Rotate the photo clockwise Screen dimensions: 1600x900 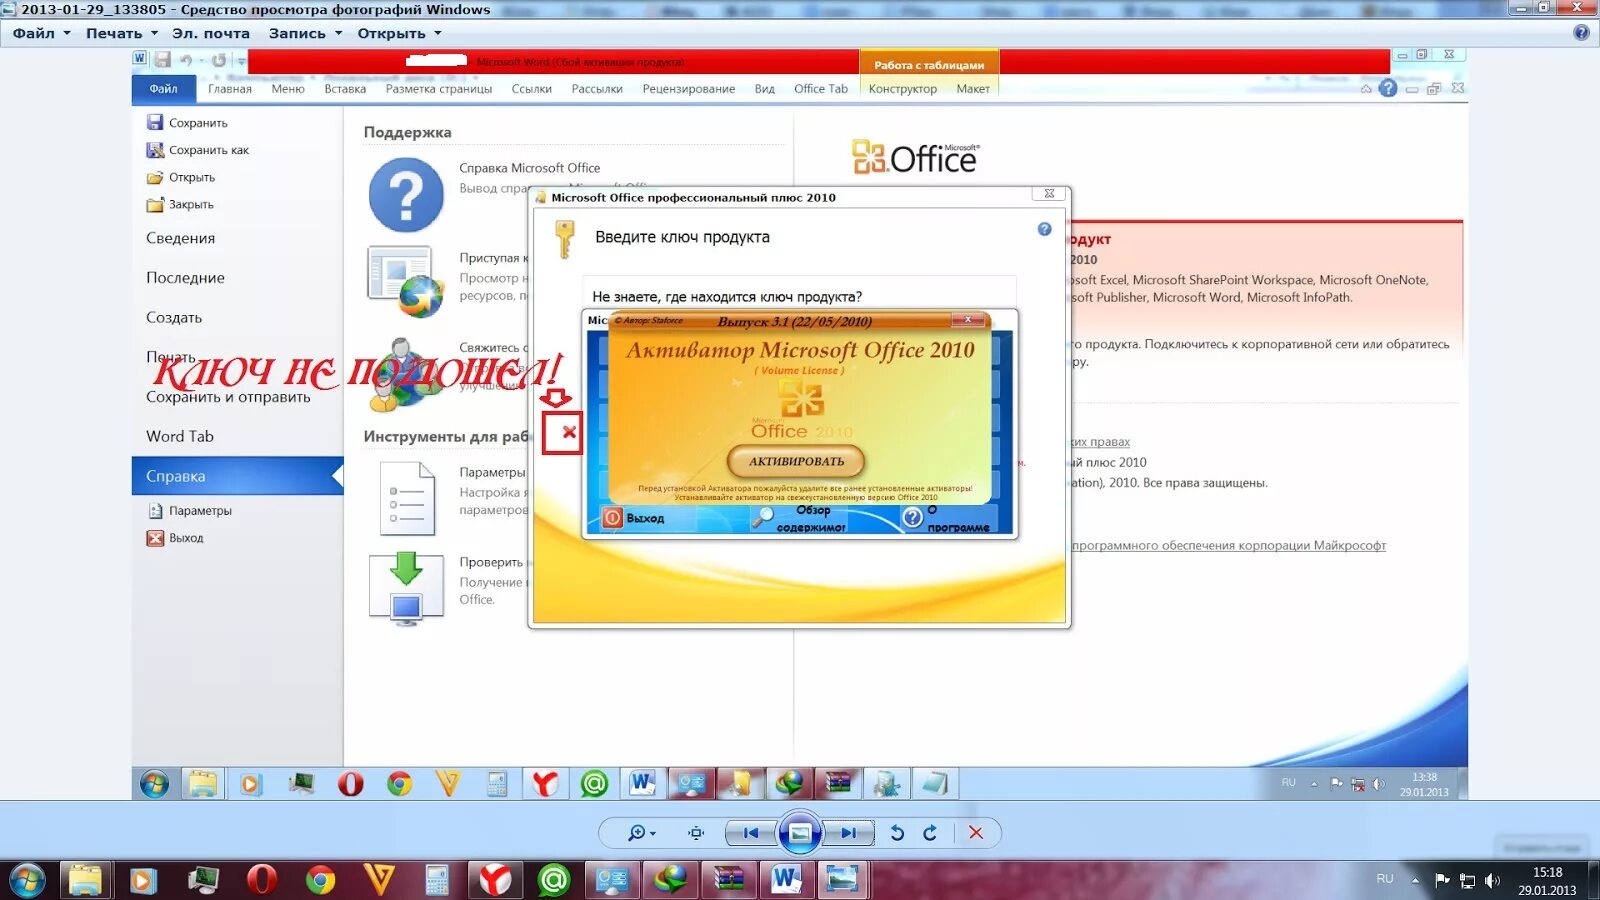point(930,833)
